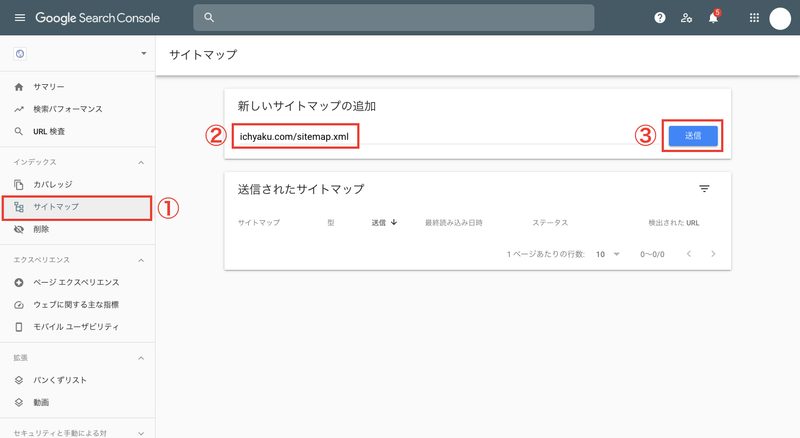Click pages icon beside カバレッジ
The width and height of the screenshot is (800, 438).
[19, 184]
